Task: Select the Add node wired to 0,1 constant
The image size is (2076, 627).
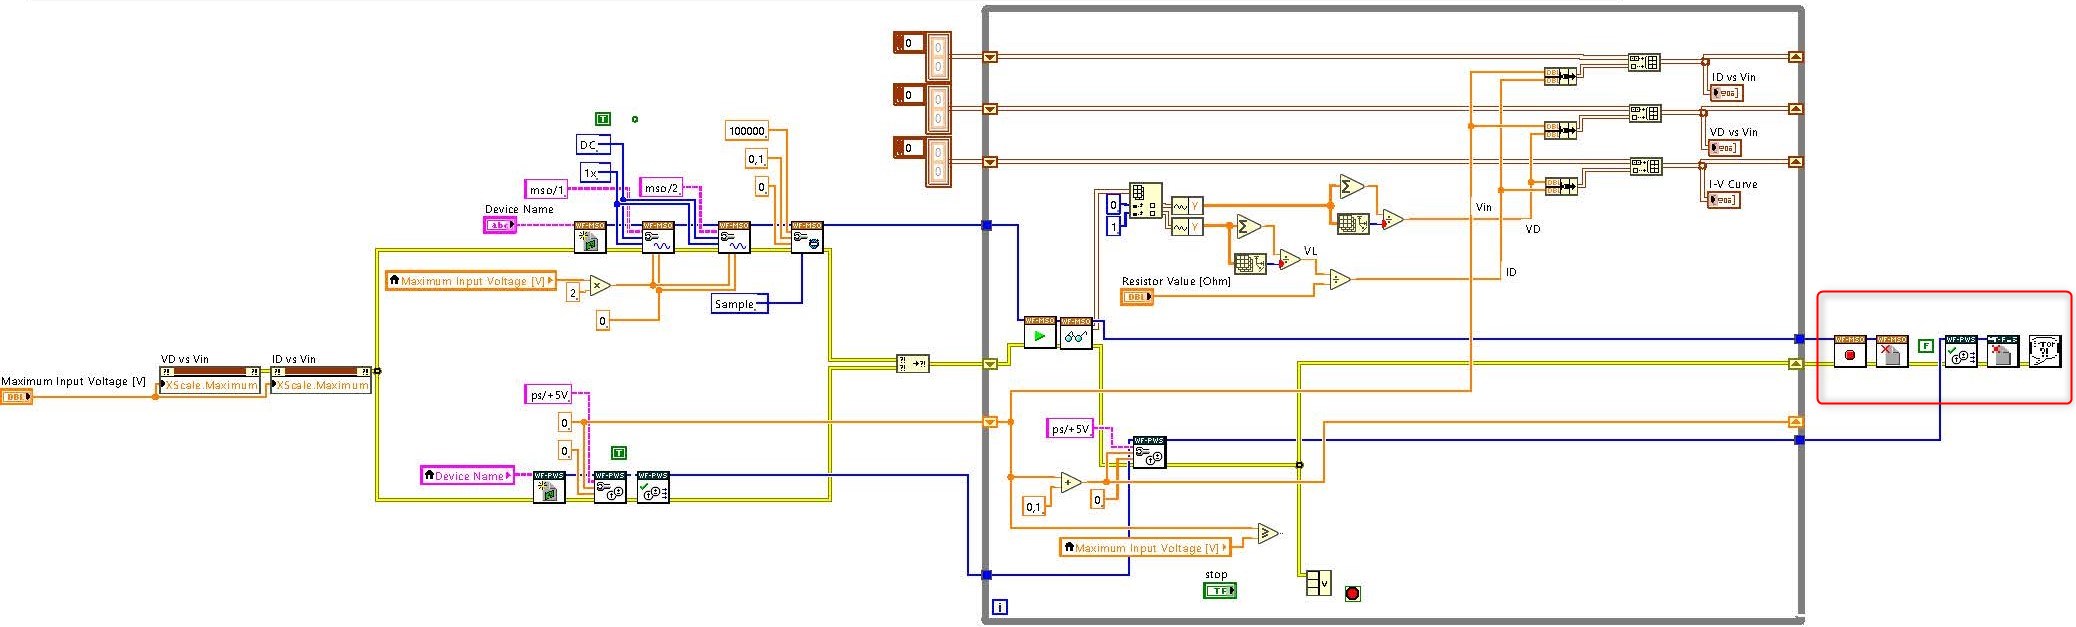Action: (x=1071, y=482)
